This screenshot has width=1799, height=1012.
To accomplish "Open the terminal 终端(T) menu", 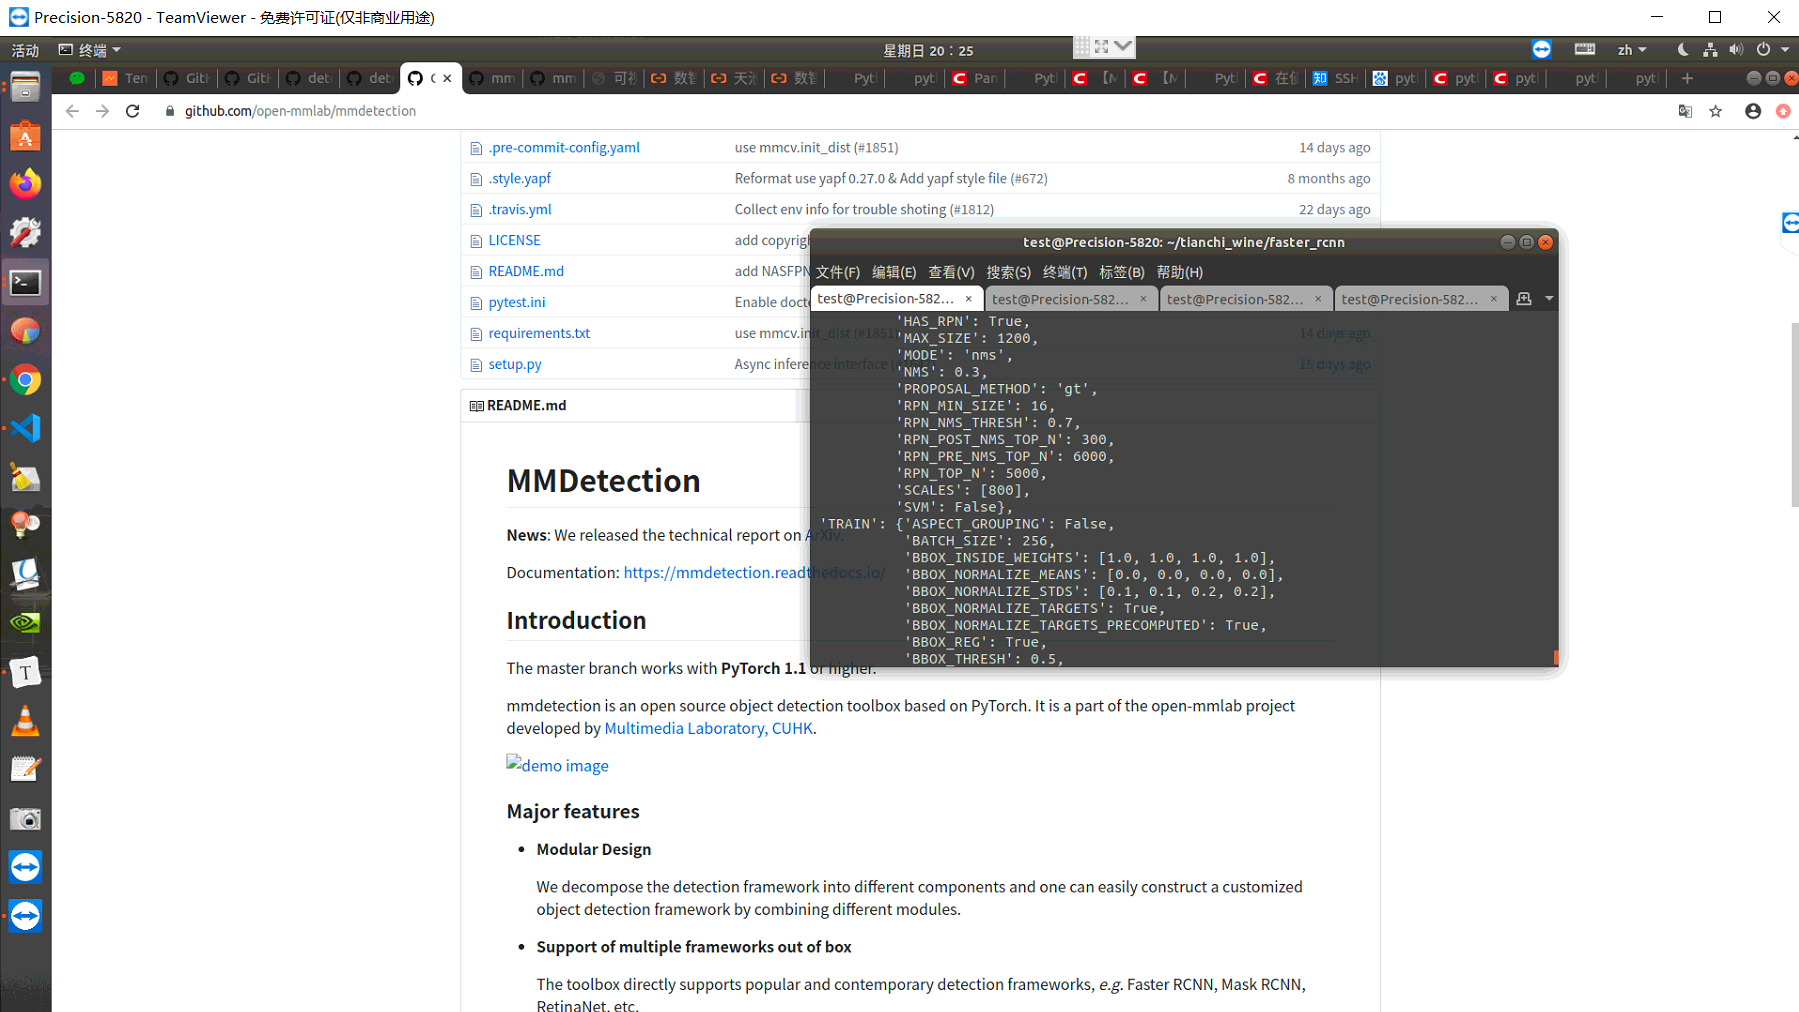I will point(1065,272).
